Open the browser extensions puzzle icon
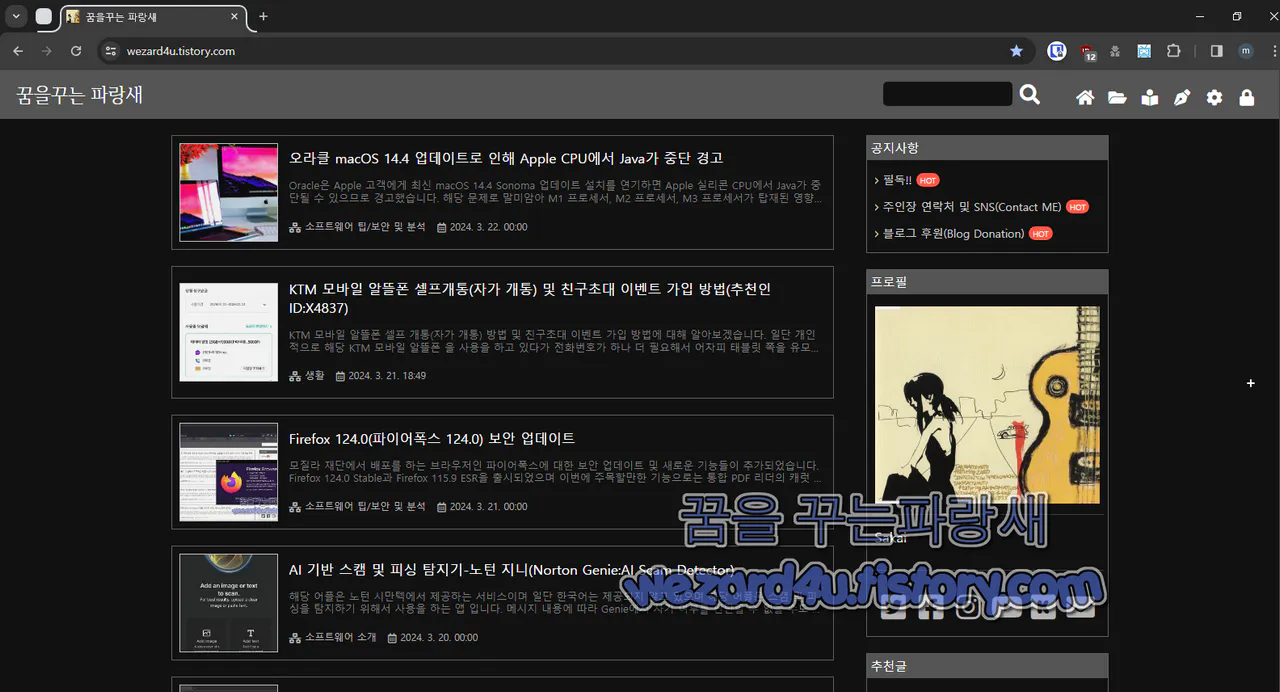Screen dimensions: 1280x692 tap(1173, 50)
